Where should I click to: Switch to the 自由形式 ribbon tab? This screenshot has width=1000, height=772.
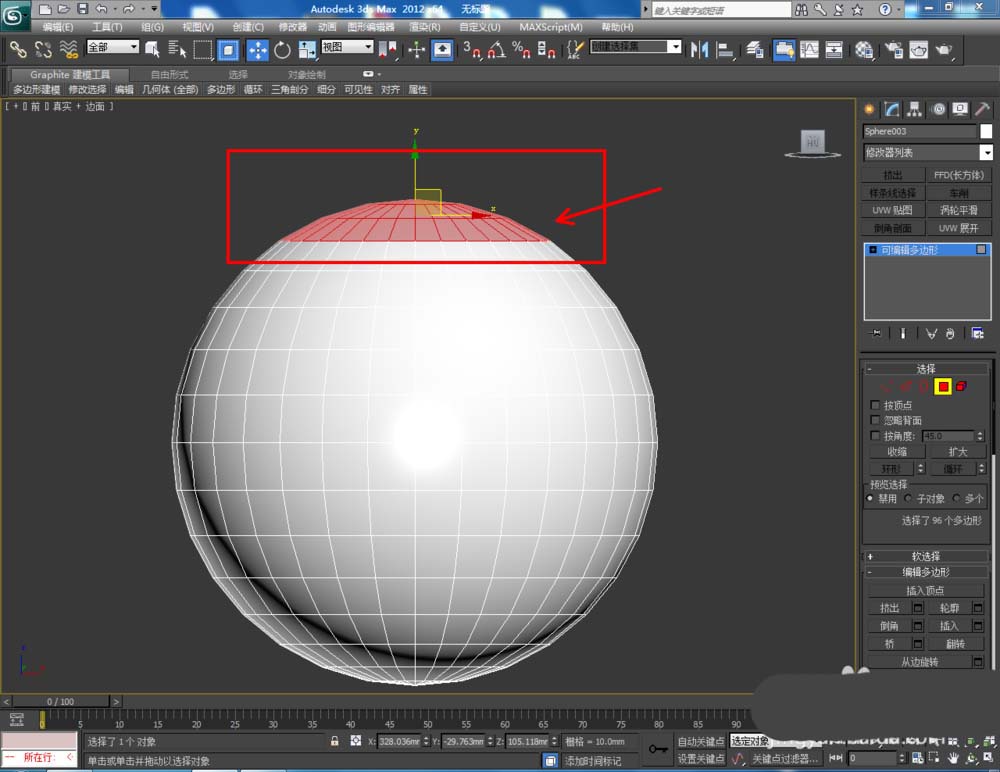pyautogui.click(x=170, y=75)
